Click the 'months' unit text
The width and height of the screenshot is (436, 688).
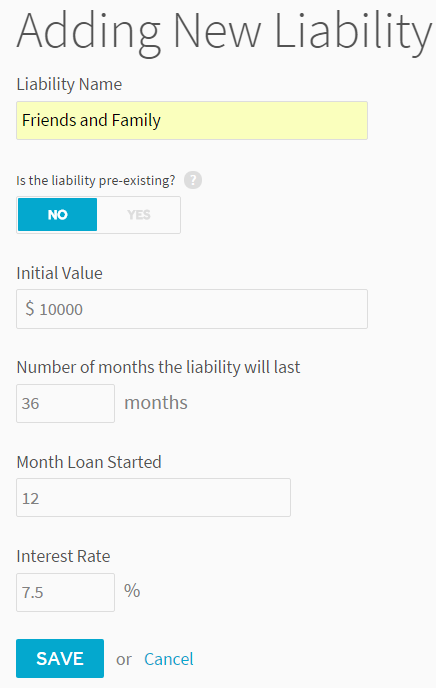[156, 403]
